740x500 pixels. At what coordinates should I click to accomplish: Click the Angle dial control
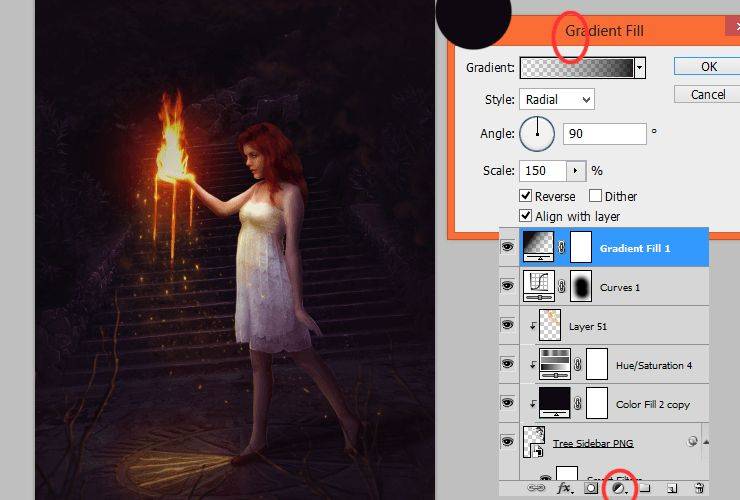tap(537, 134)
